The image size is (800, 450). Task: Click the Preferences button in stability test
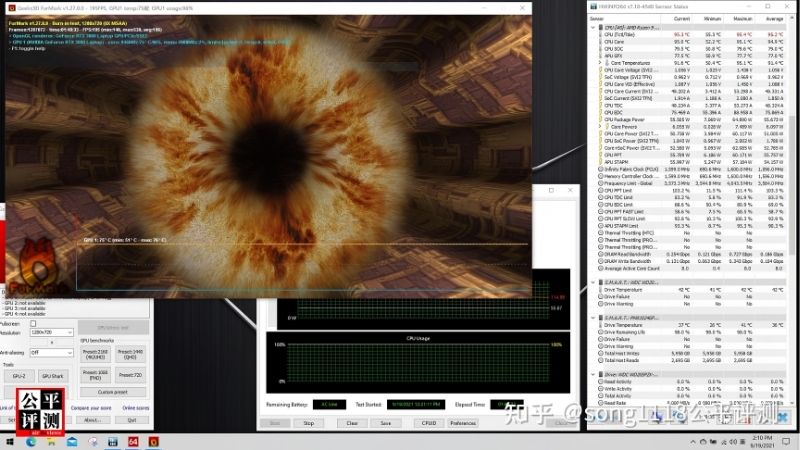pyautogui.click(x=463, y=423)
